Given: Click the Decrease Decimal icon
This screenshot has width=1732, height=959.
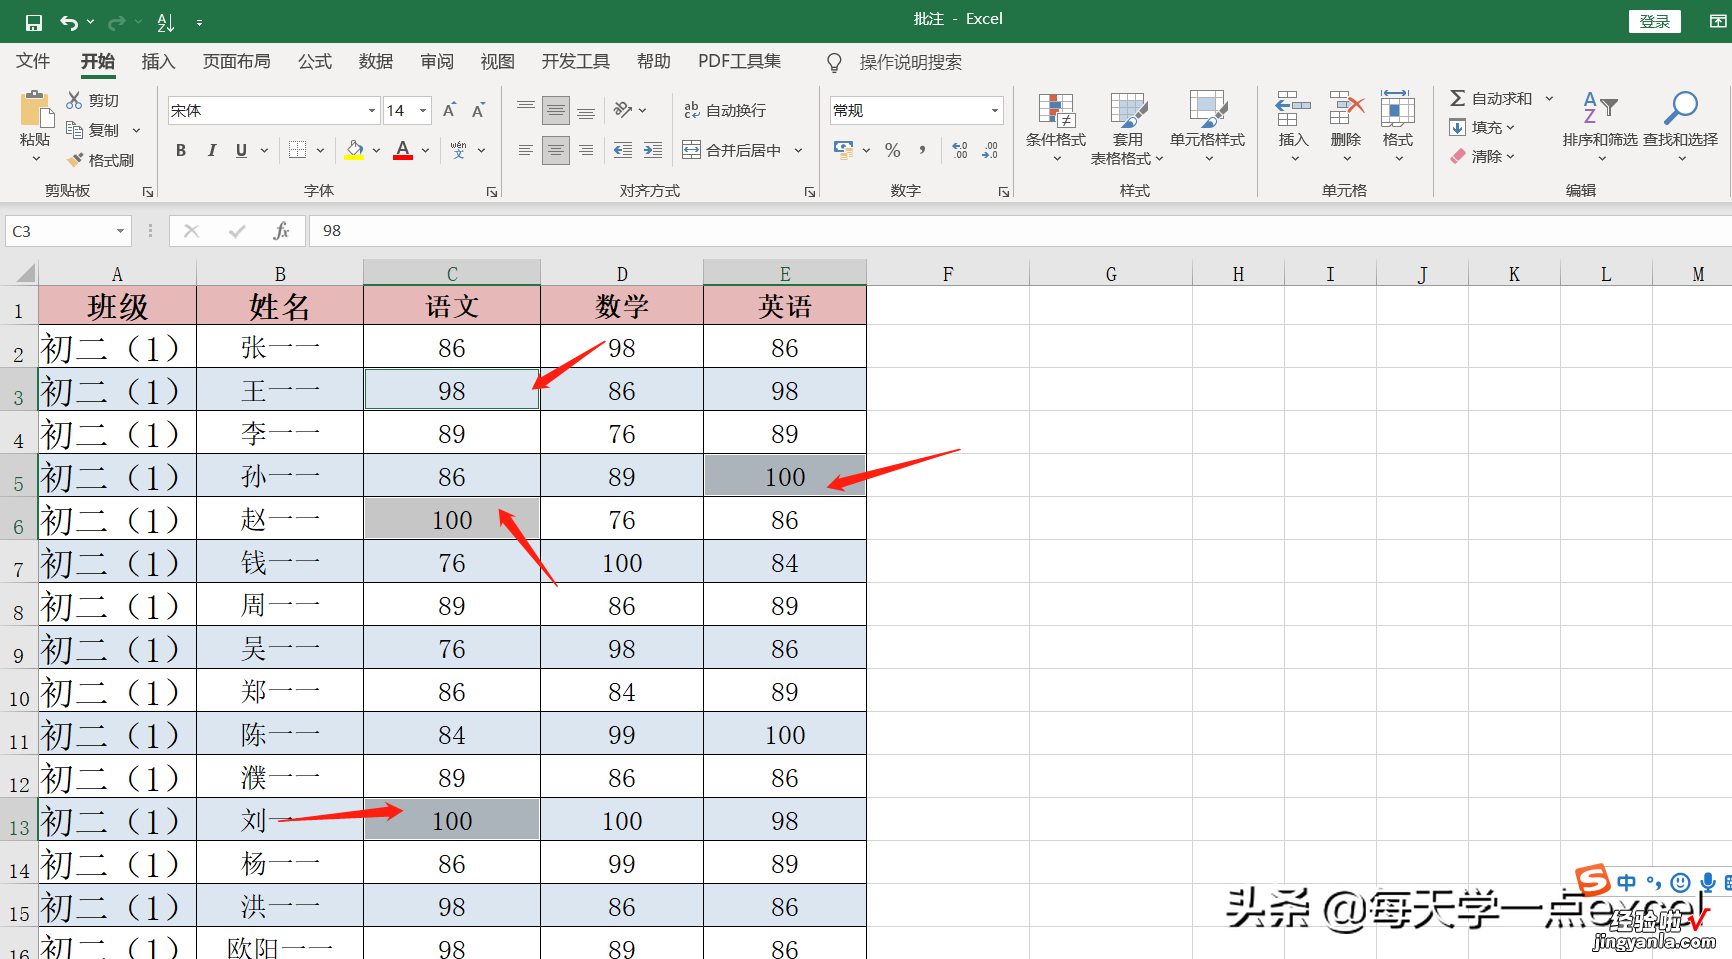Looking at the screenshot, I should click(x=990, y=150).
